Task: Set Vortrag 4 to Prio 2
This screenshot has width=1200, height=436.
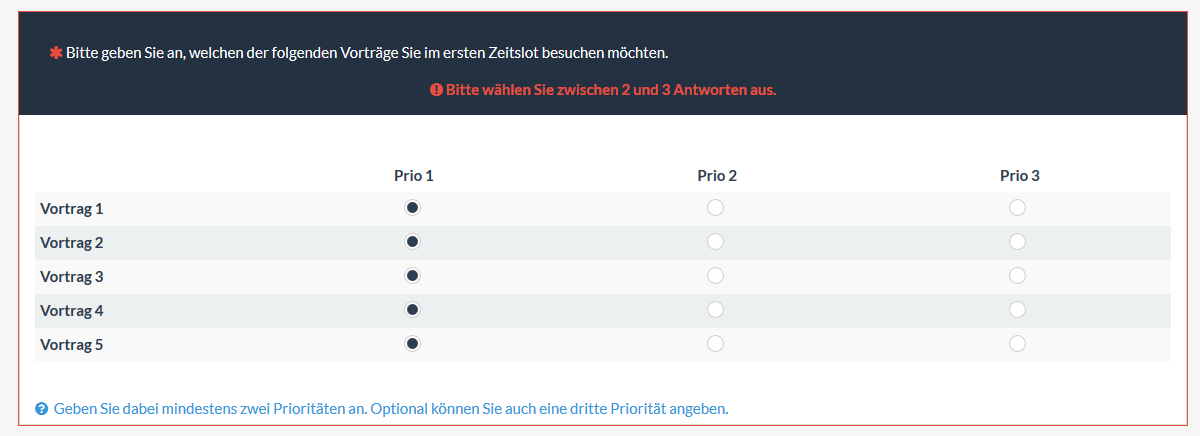Action: click(715, 310)
